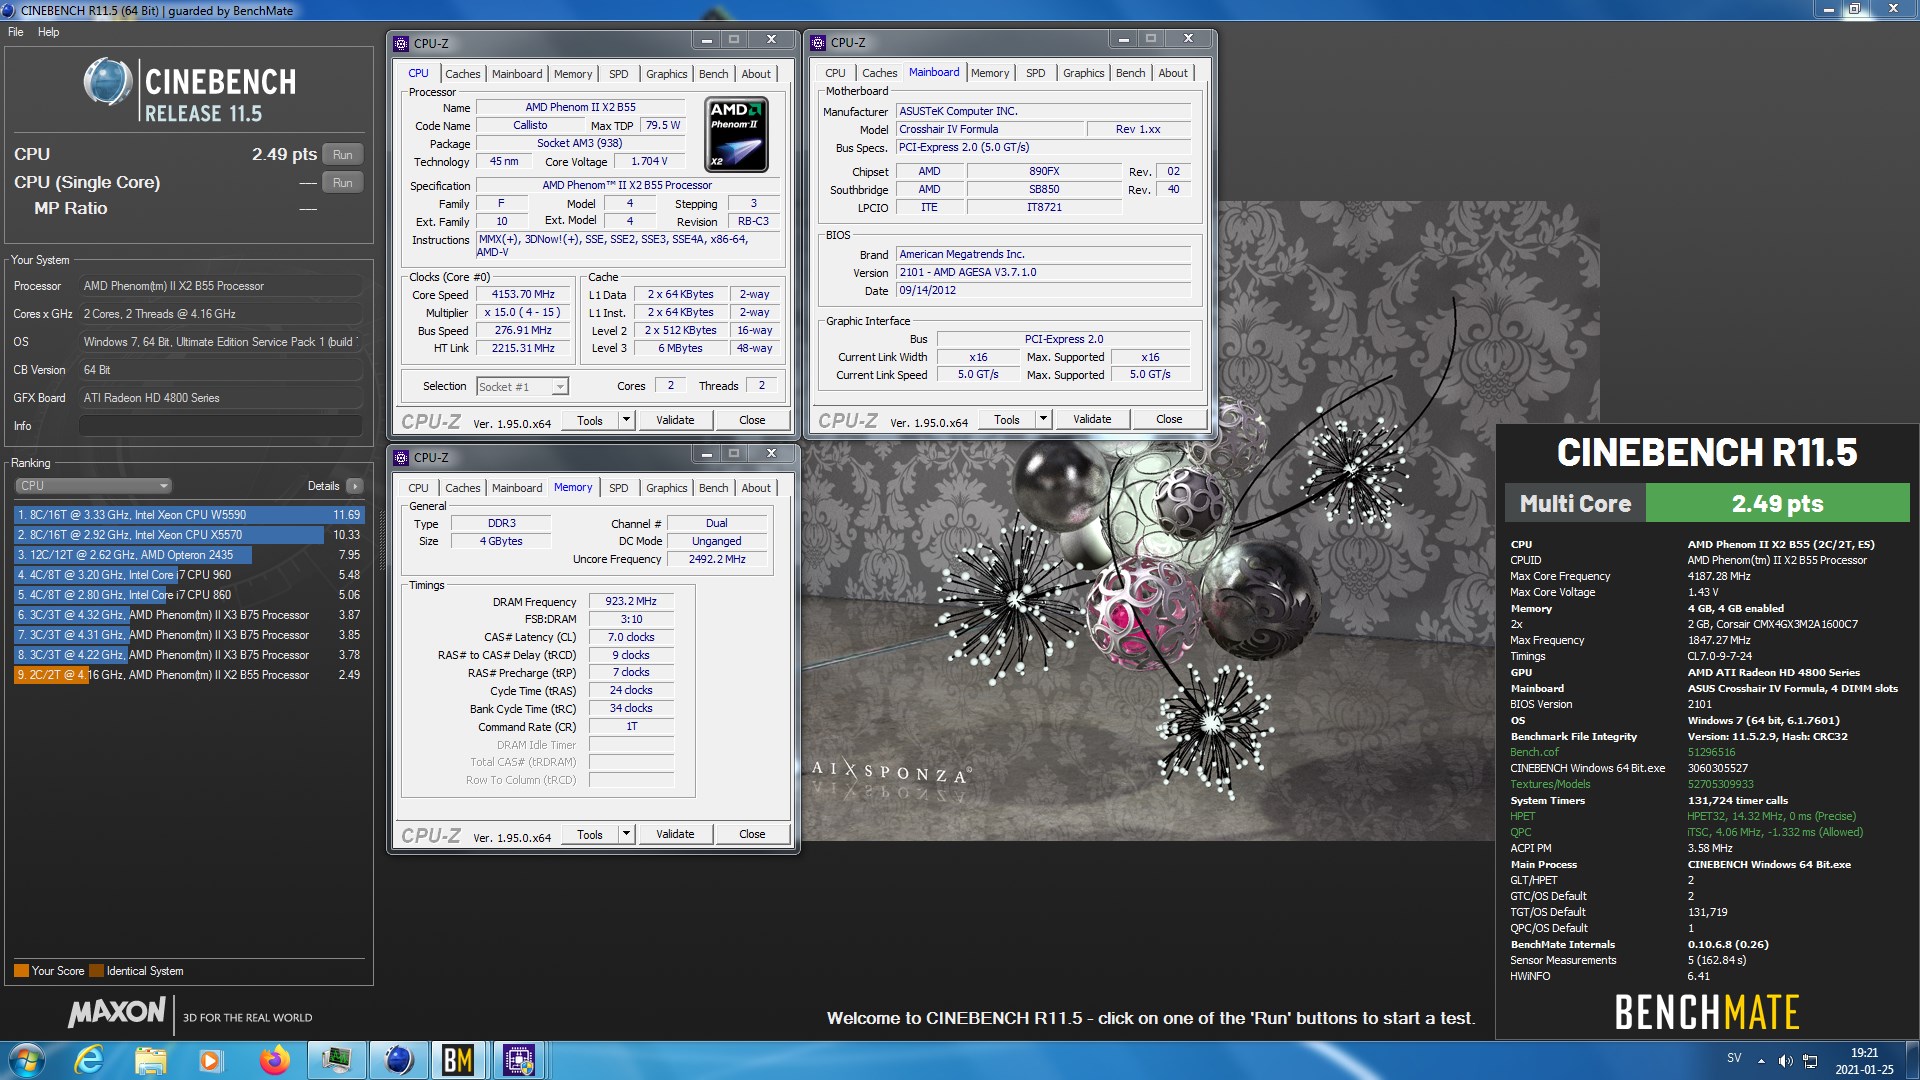Launch Firefox from the taskbar
The width and height of the screenshot is (1920, 1080).
click(274, 1060)
